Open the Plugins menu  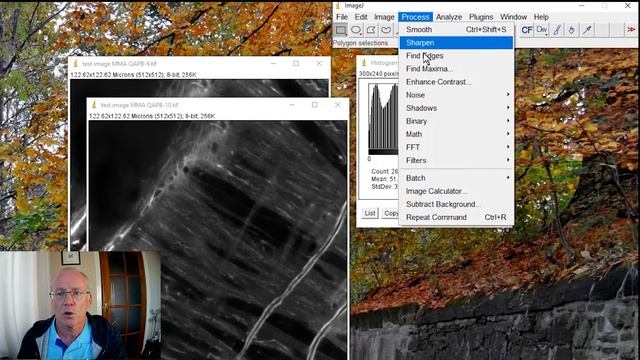click(x=481, y=17)
